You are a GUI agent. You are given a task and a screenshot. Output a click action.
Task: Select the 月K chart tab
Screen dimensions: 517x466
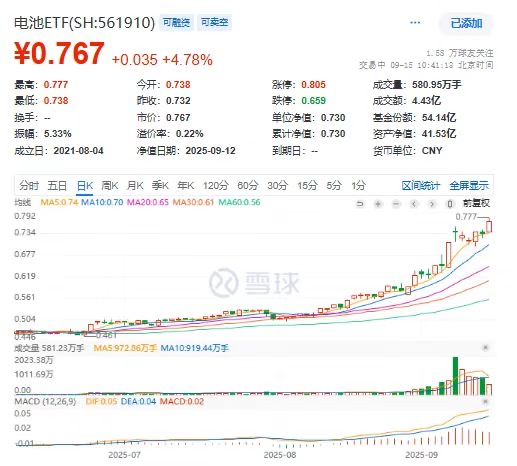coord(135,185)
